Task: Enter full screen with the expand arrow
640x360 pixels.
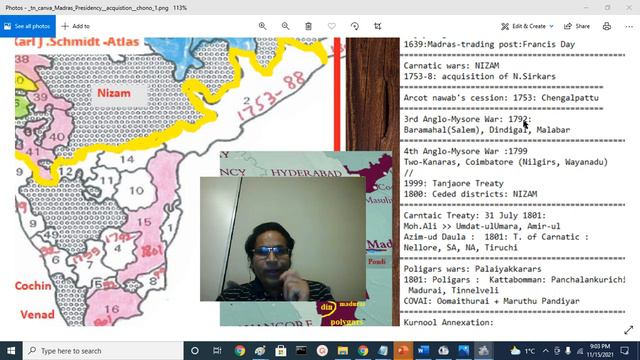Action: 629,330
